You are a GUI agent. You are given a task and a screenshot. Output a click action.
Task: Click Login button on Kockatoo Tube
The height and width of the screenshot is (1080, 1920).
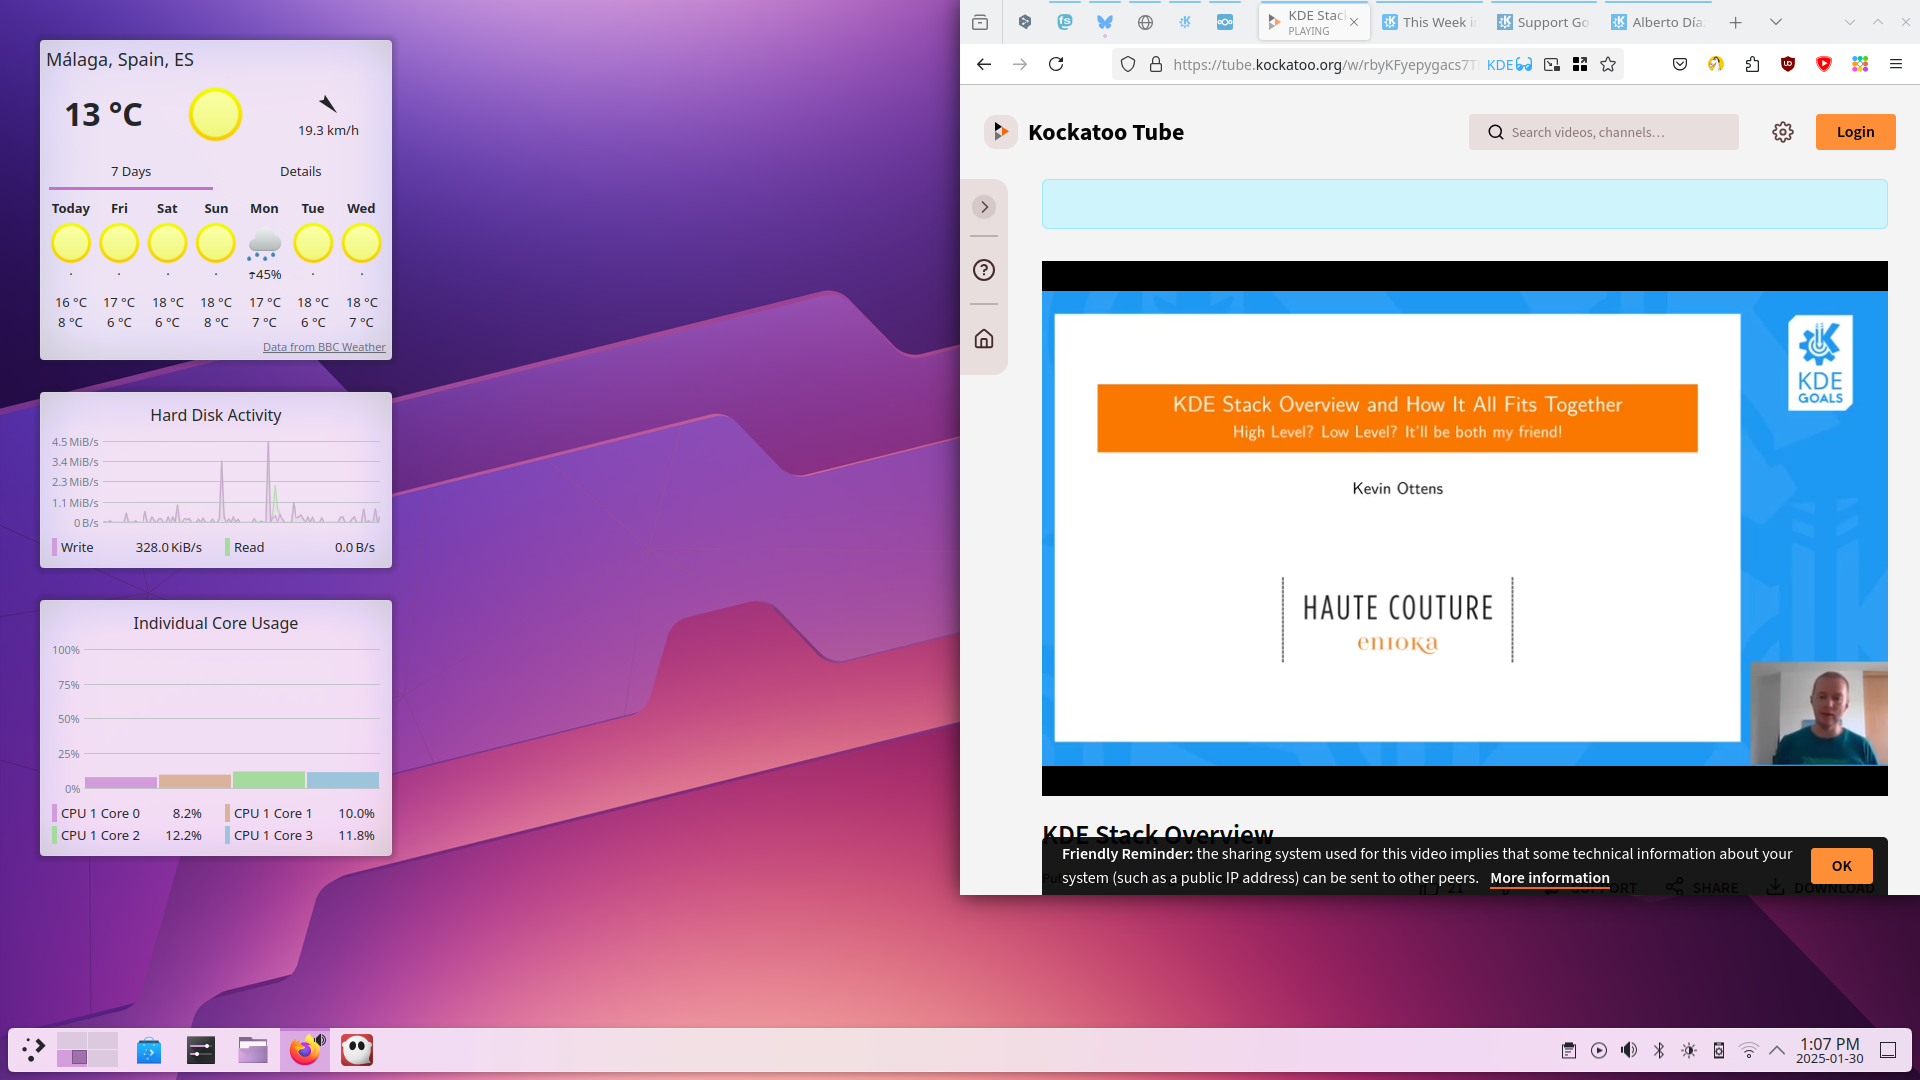click(x=1854, y=132)
